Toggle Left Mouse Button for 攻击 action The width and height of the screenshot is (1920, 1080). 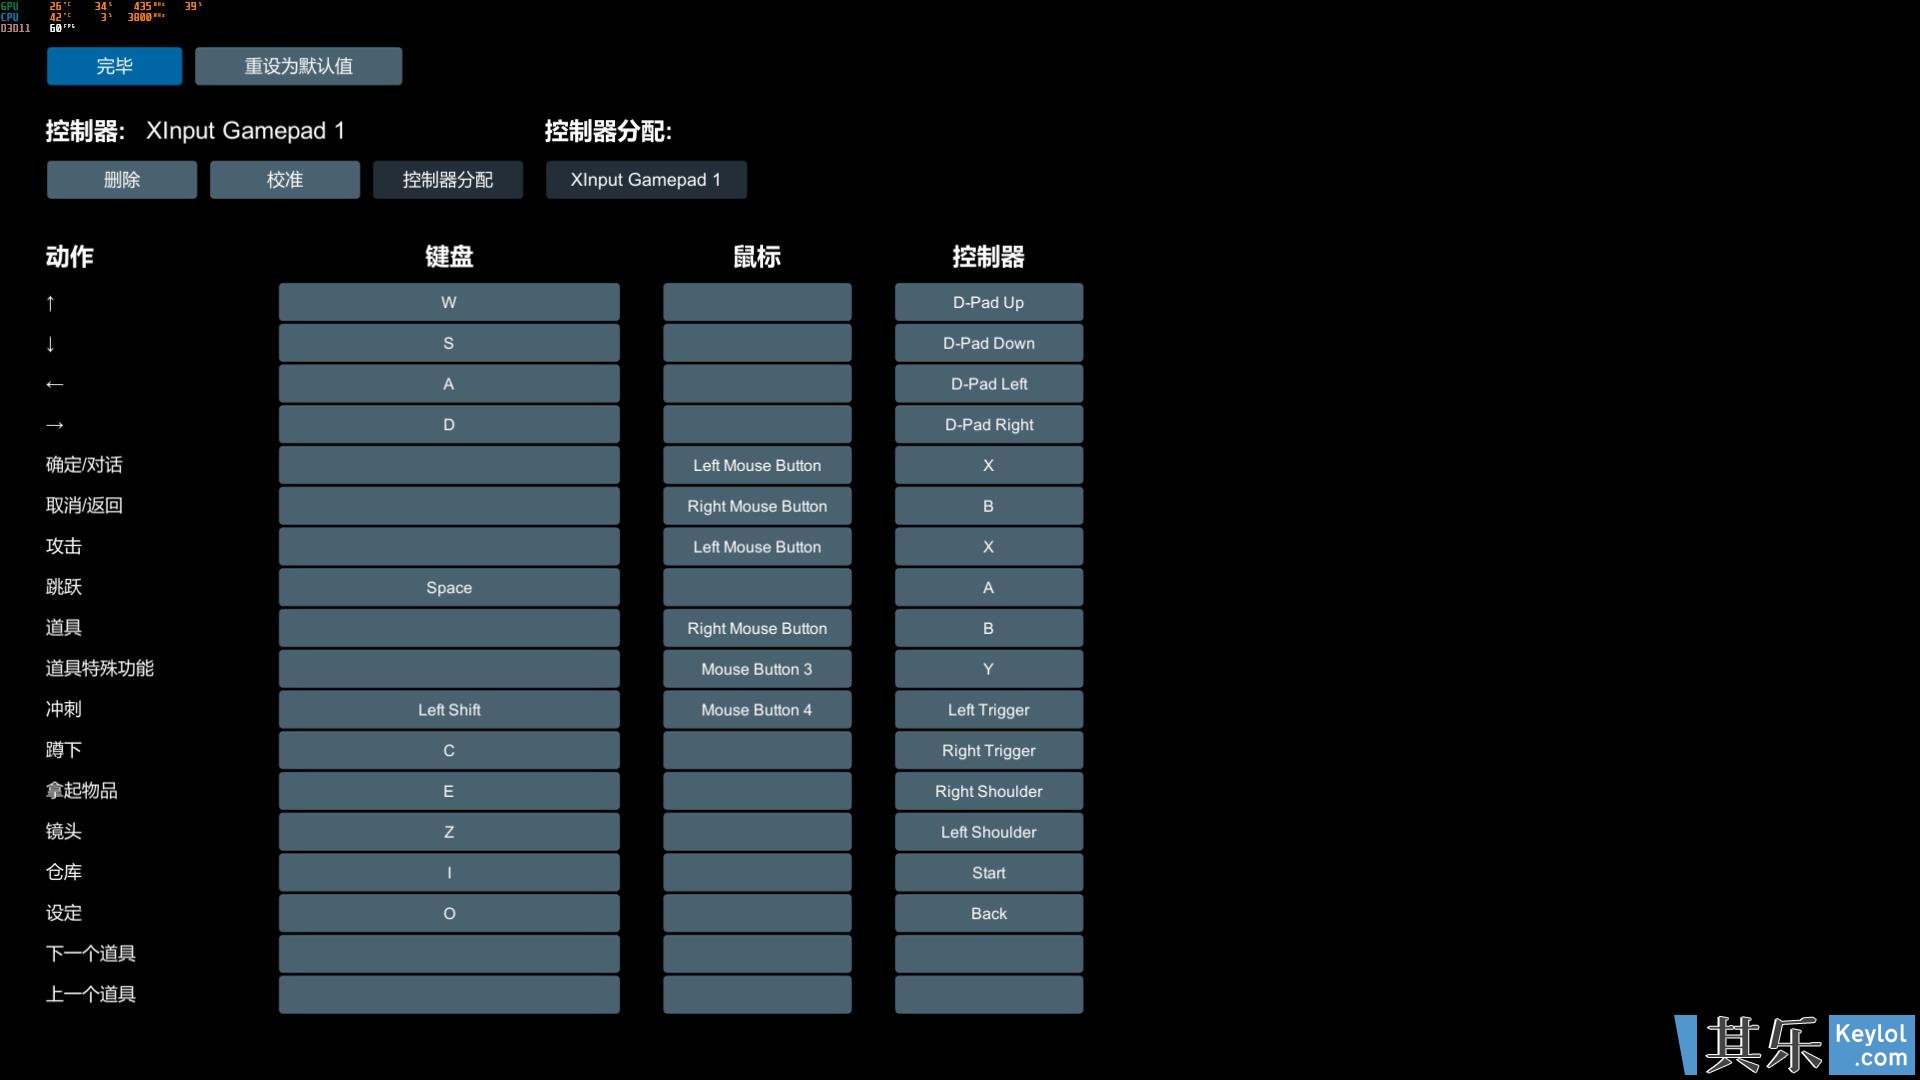click(756, 546)
